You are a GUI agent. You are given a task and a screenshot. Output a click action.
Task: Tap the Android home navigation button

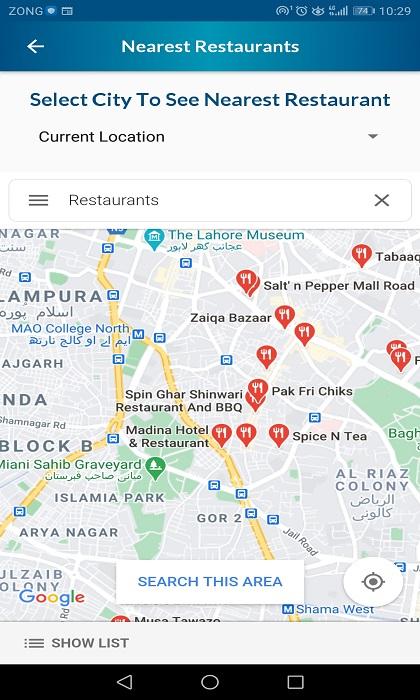click(210, 682)
